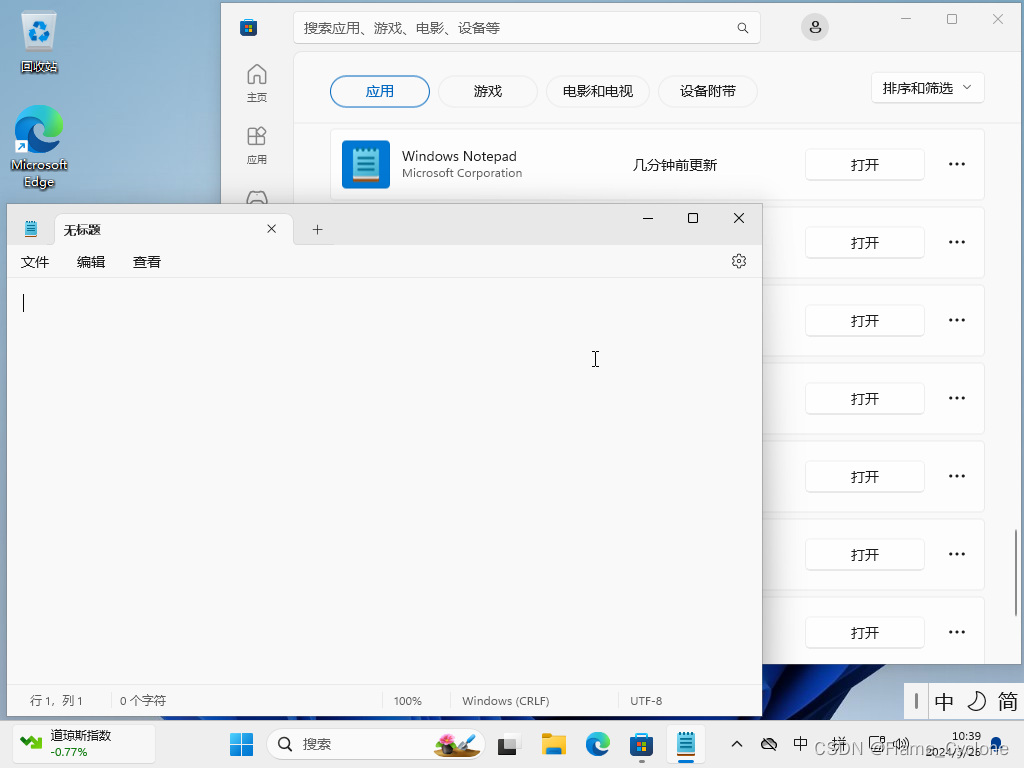Click the Windows Notepad app icon in the Store list

[x=366, y=165]
